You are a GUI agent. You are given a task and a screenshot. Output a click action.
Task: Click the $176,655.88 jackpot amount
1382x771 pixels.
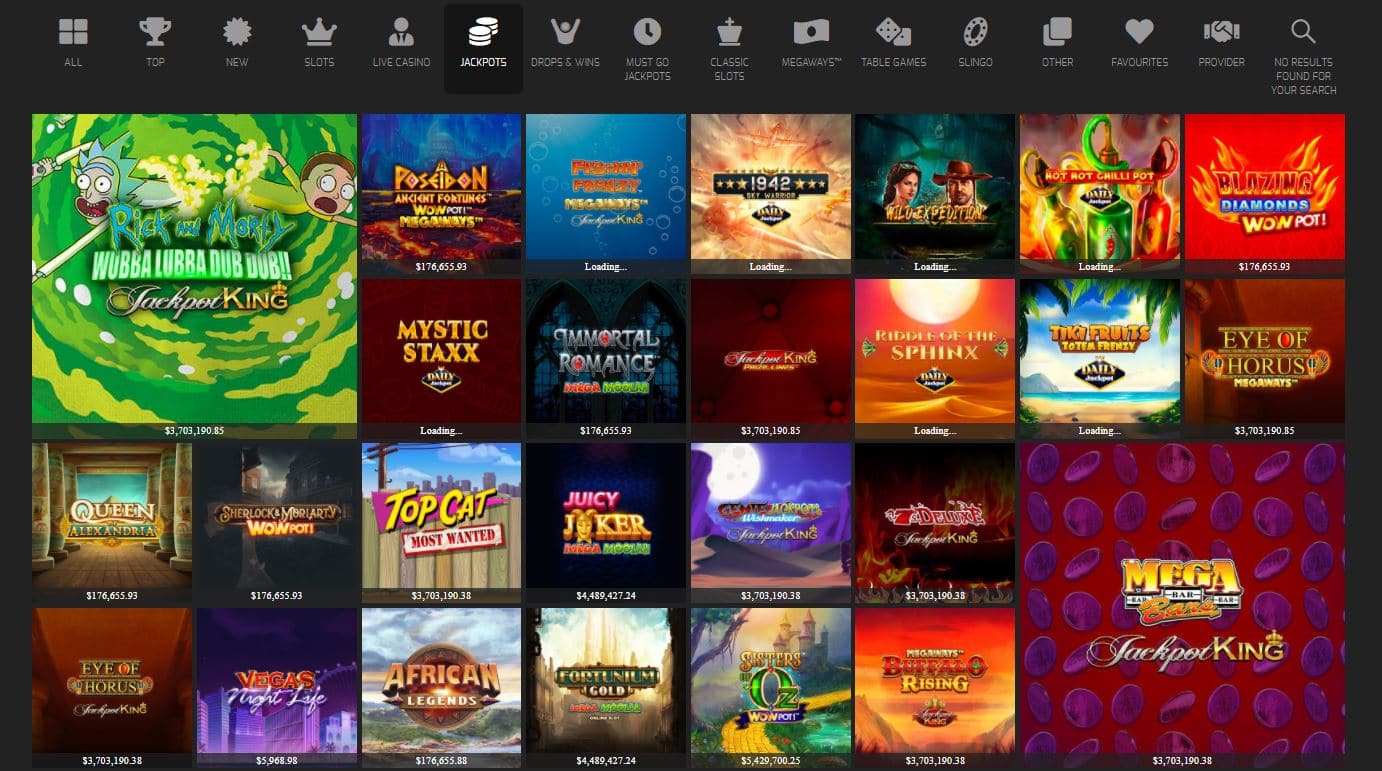(441, 761)
